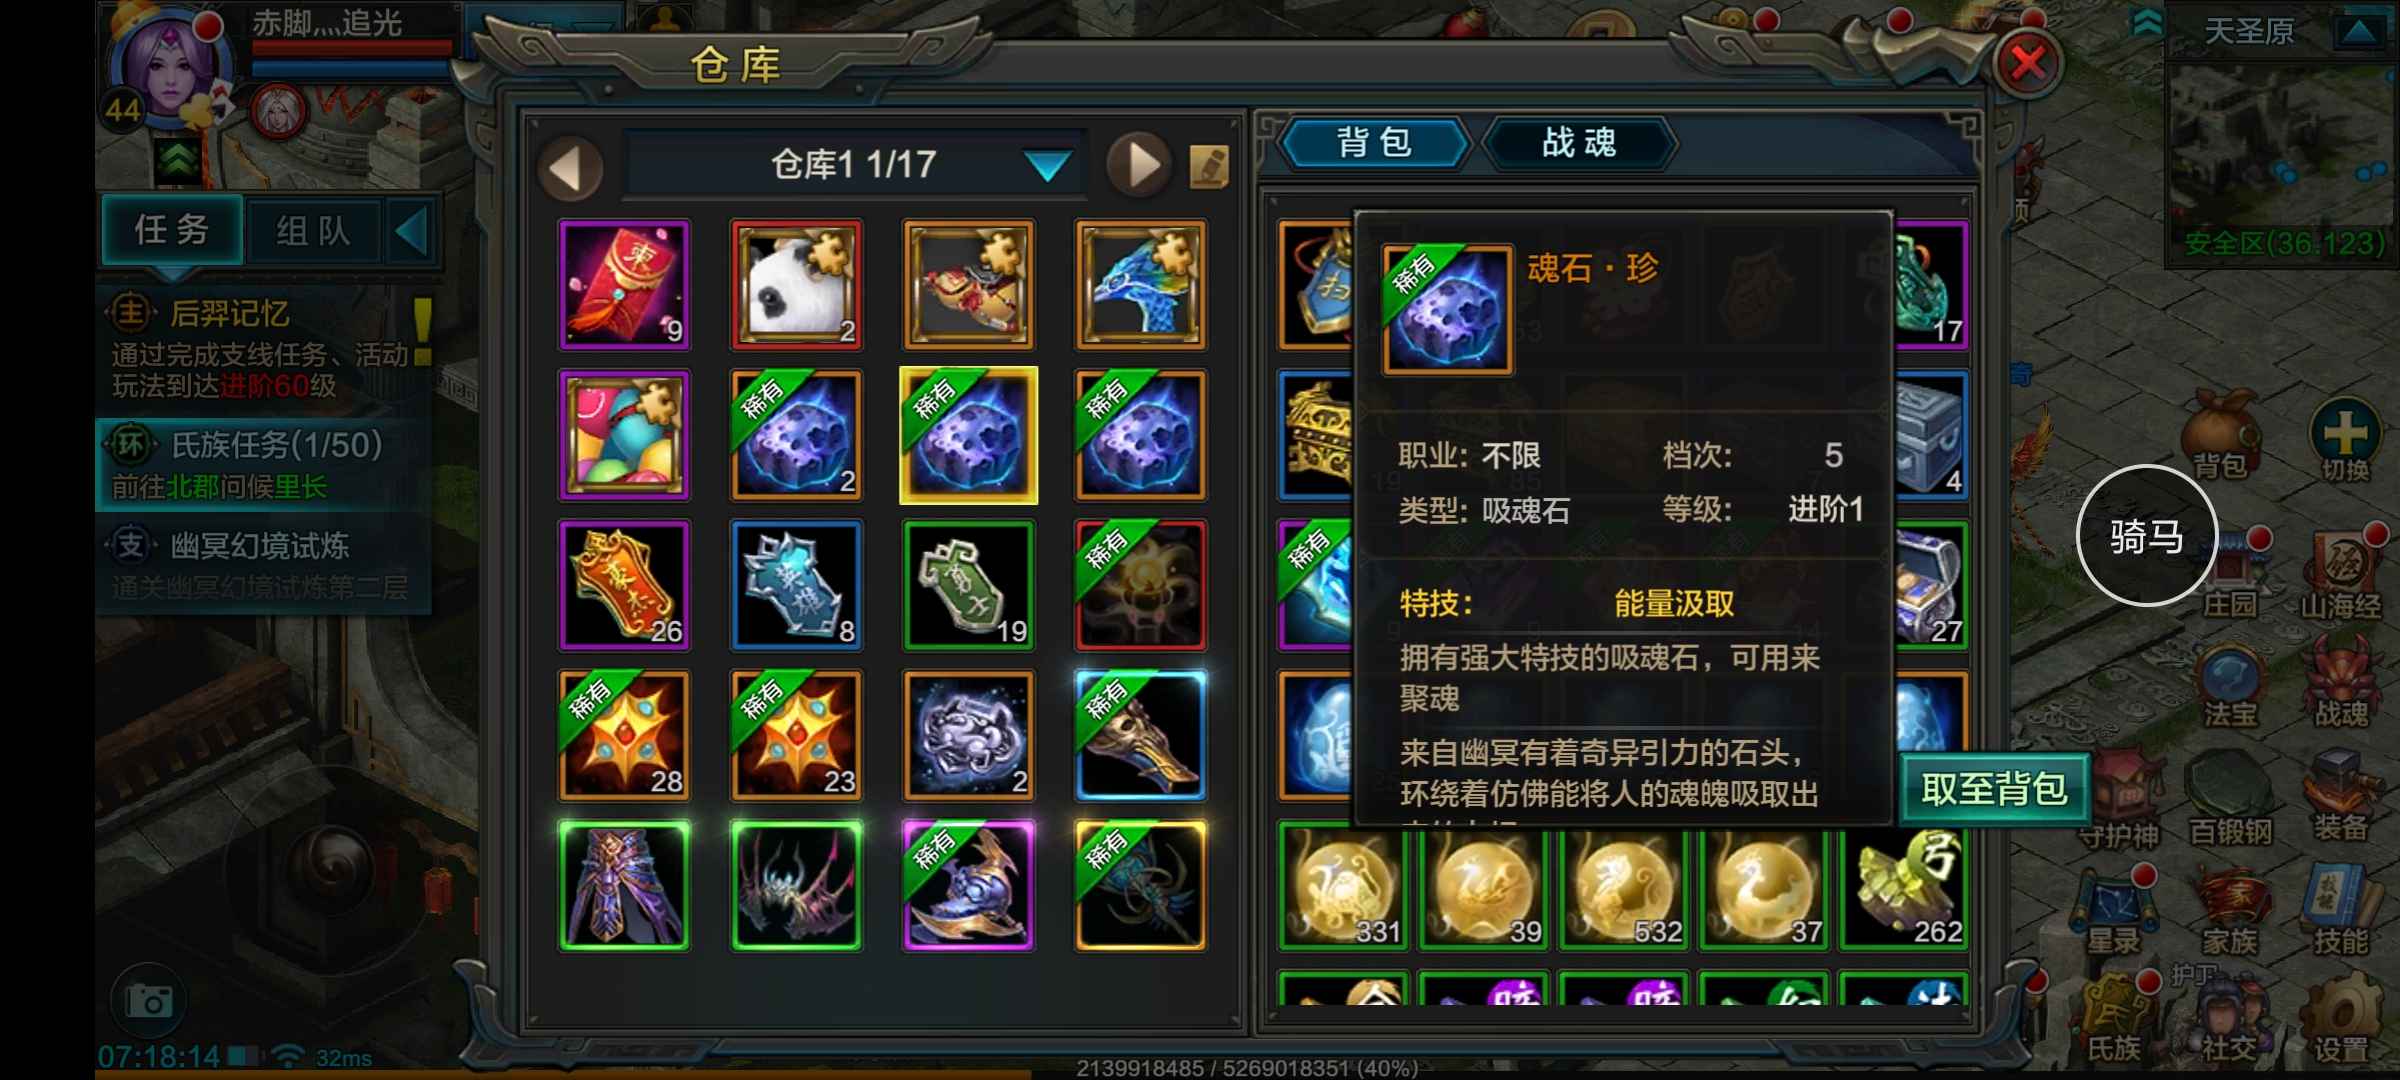Go to the previous warehouse page arrow
This screenshot has height=1080, width=2400.
pos(570,167)
